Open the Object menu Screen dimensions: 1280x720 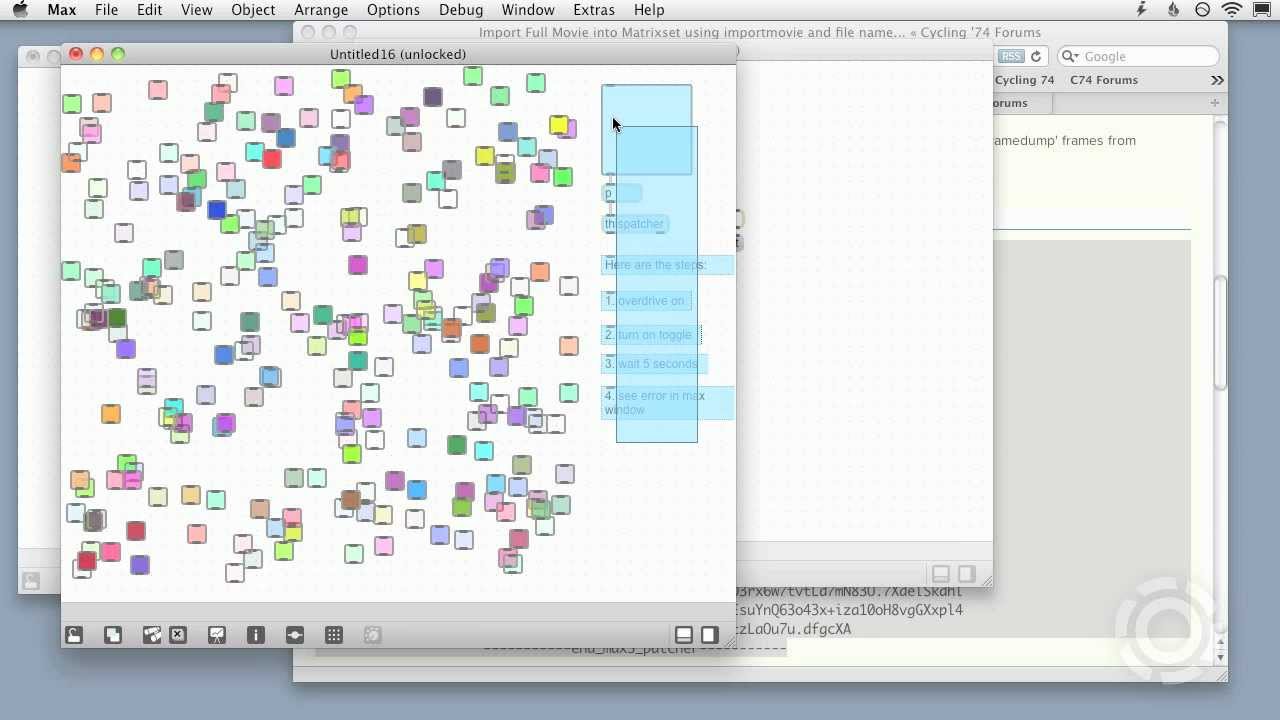[x=253, y=10]
